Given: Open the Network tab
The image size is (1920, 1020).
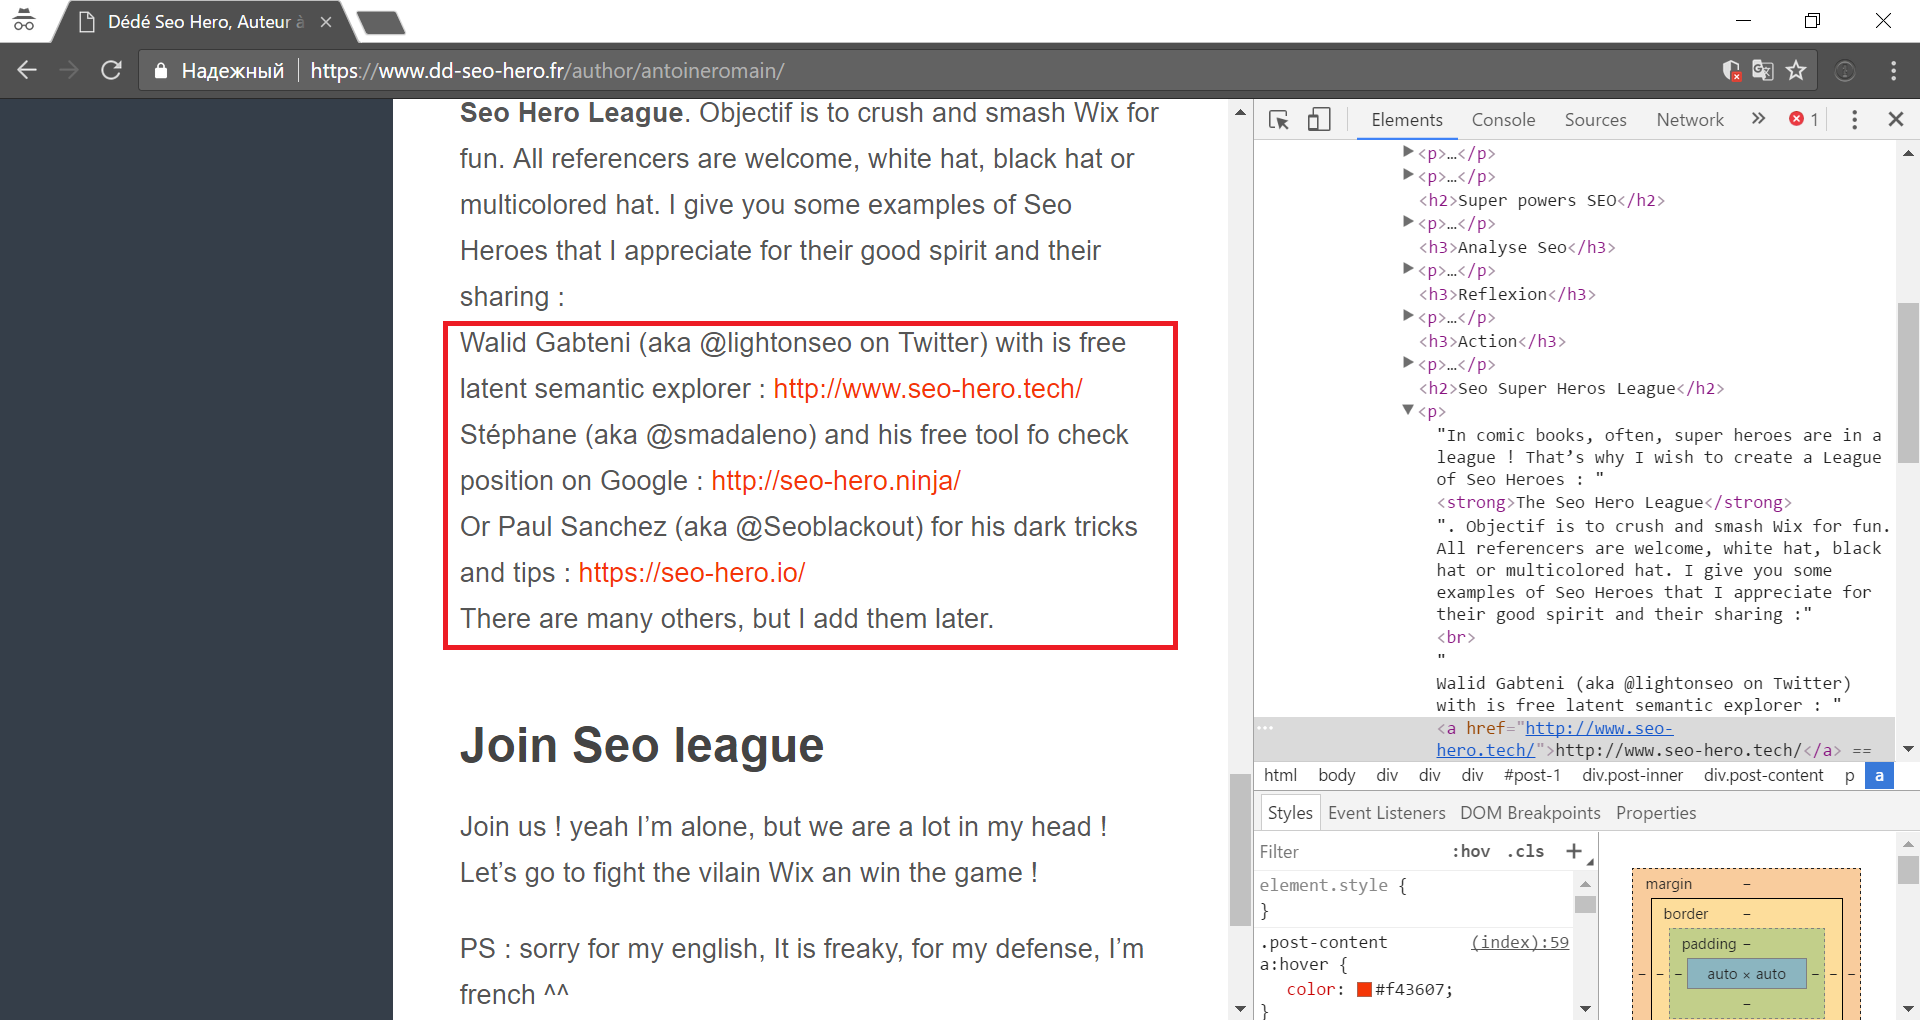Looking at the screenshot, I should click(1690, 119).
